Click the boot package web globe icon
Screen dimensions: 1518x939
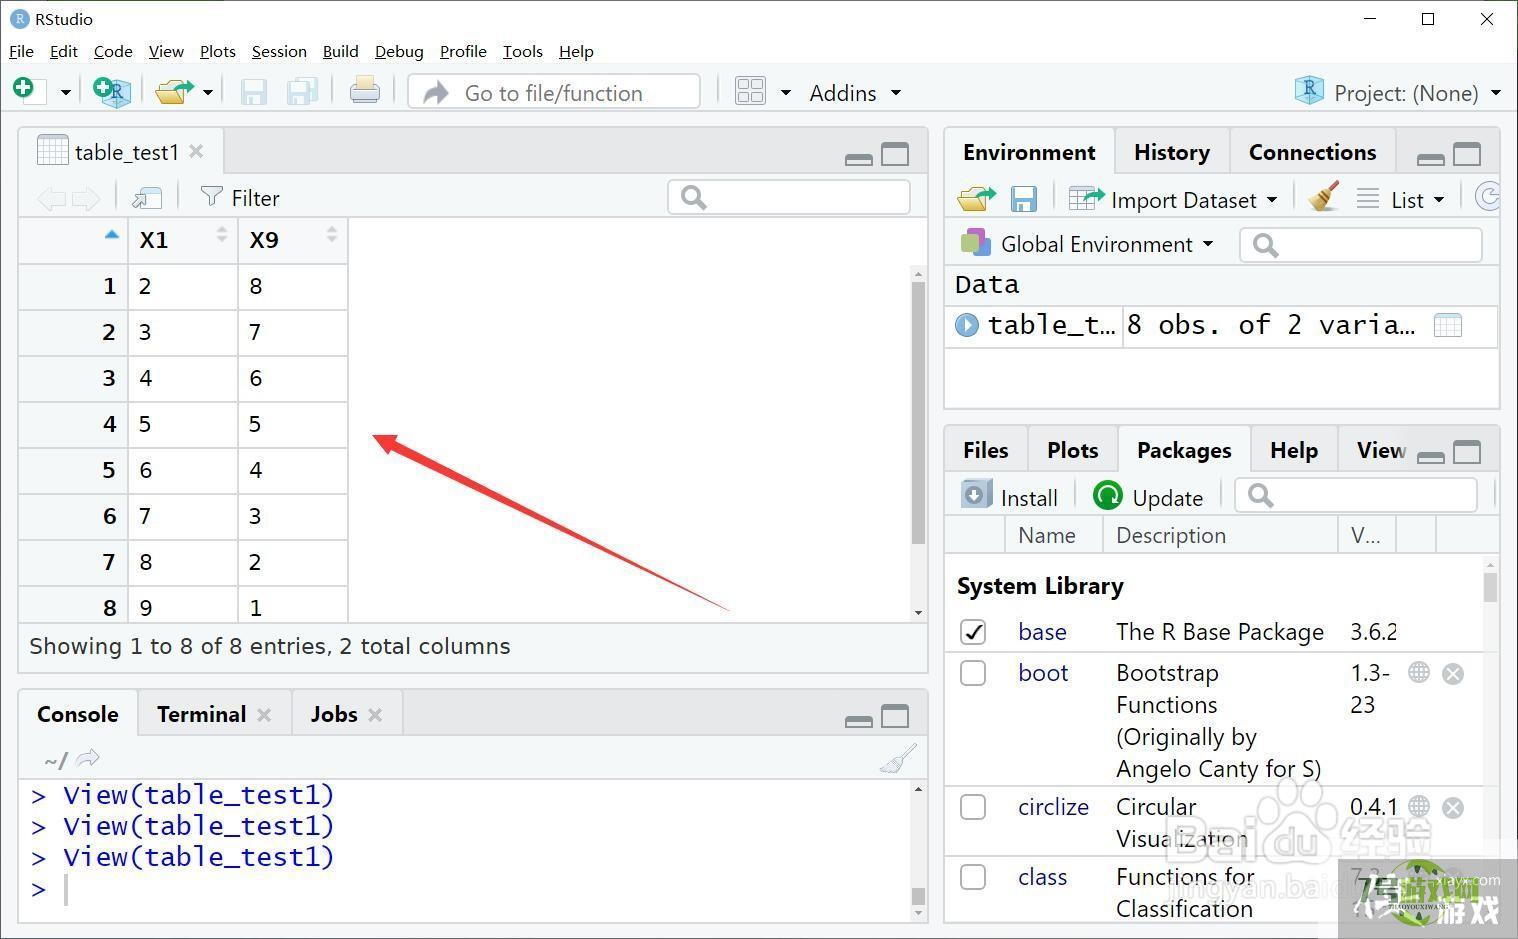[1418, 672]
